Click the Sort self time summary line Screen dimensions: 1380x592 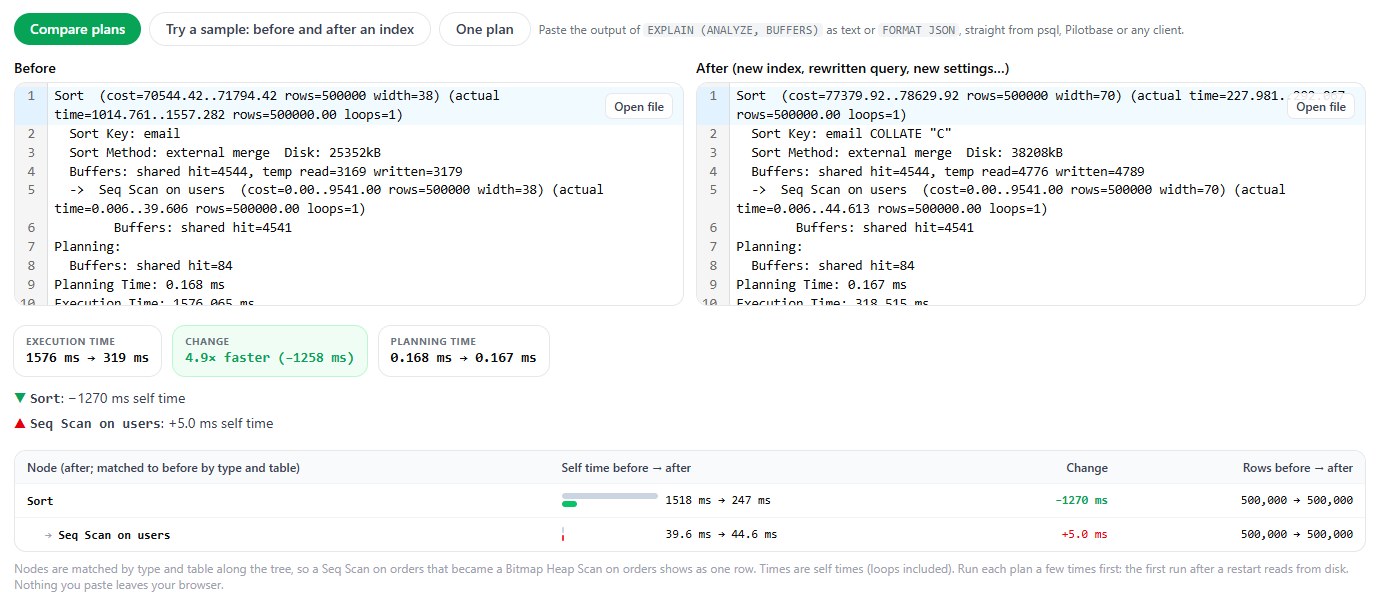(100, 398)
